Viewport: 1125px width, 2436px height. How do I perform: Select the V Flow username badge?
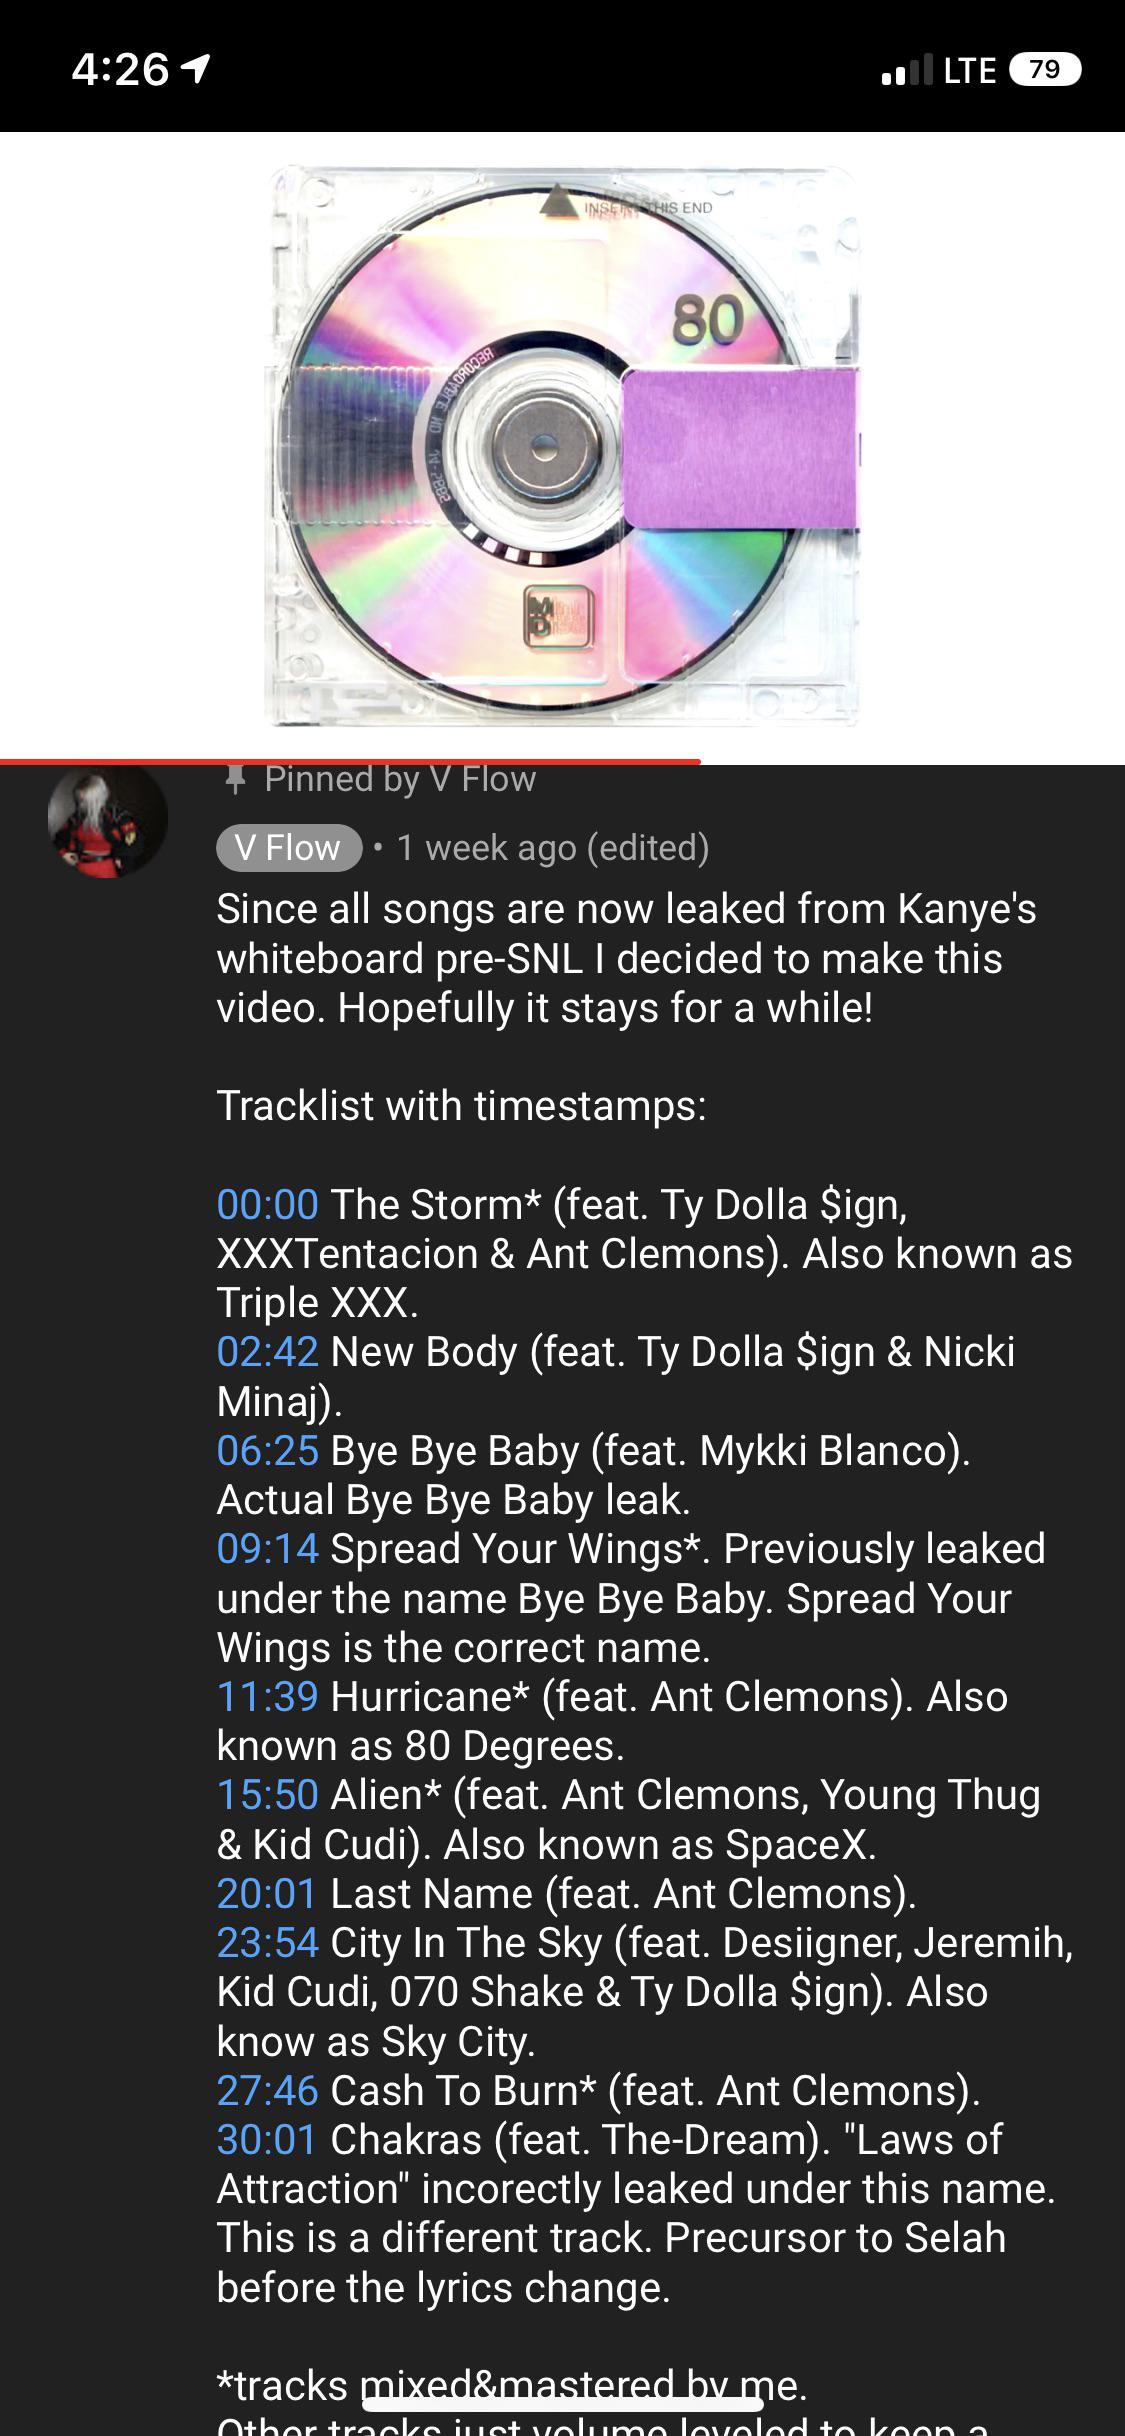coord(286,848)
